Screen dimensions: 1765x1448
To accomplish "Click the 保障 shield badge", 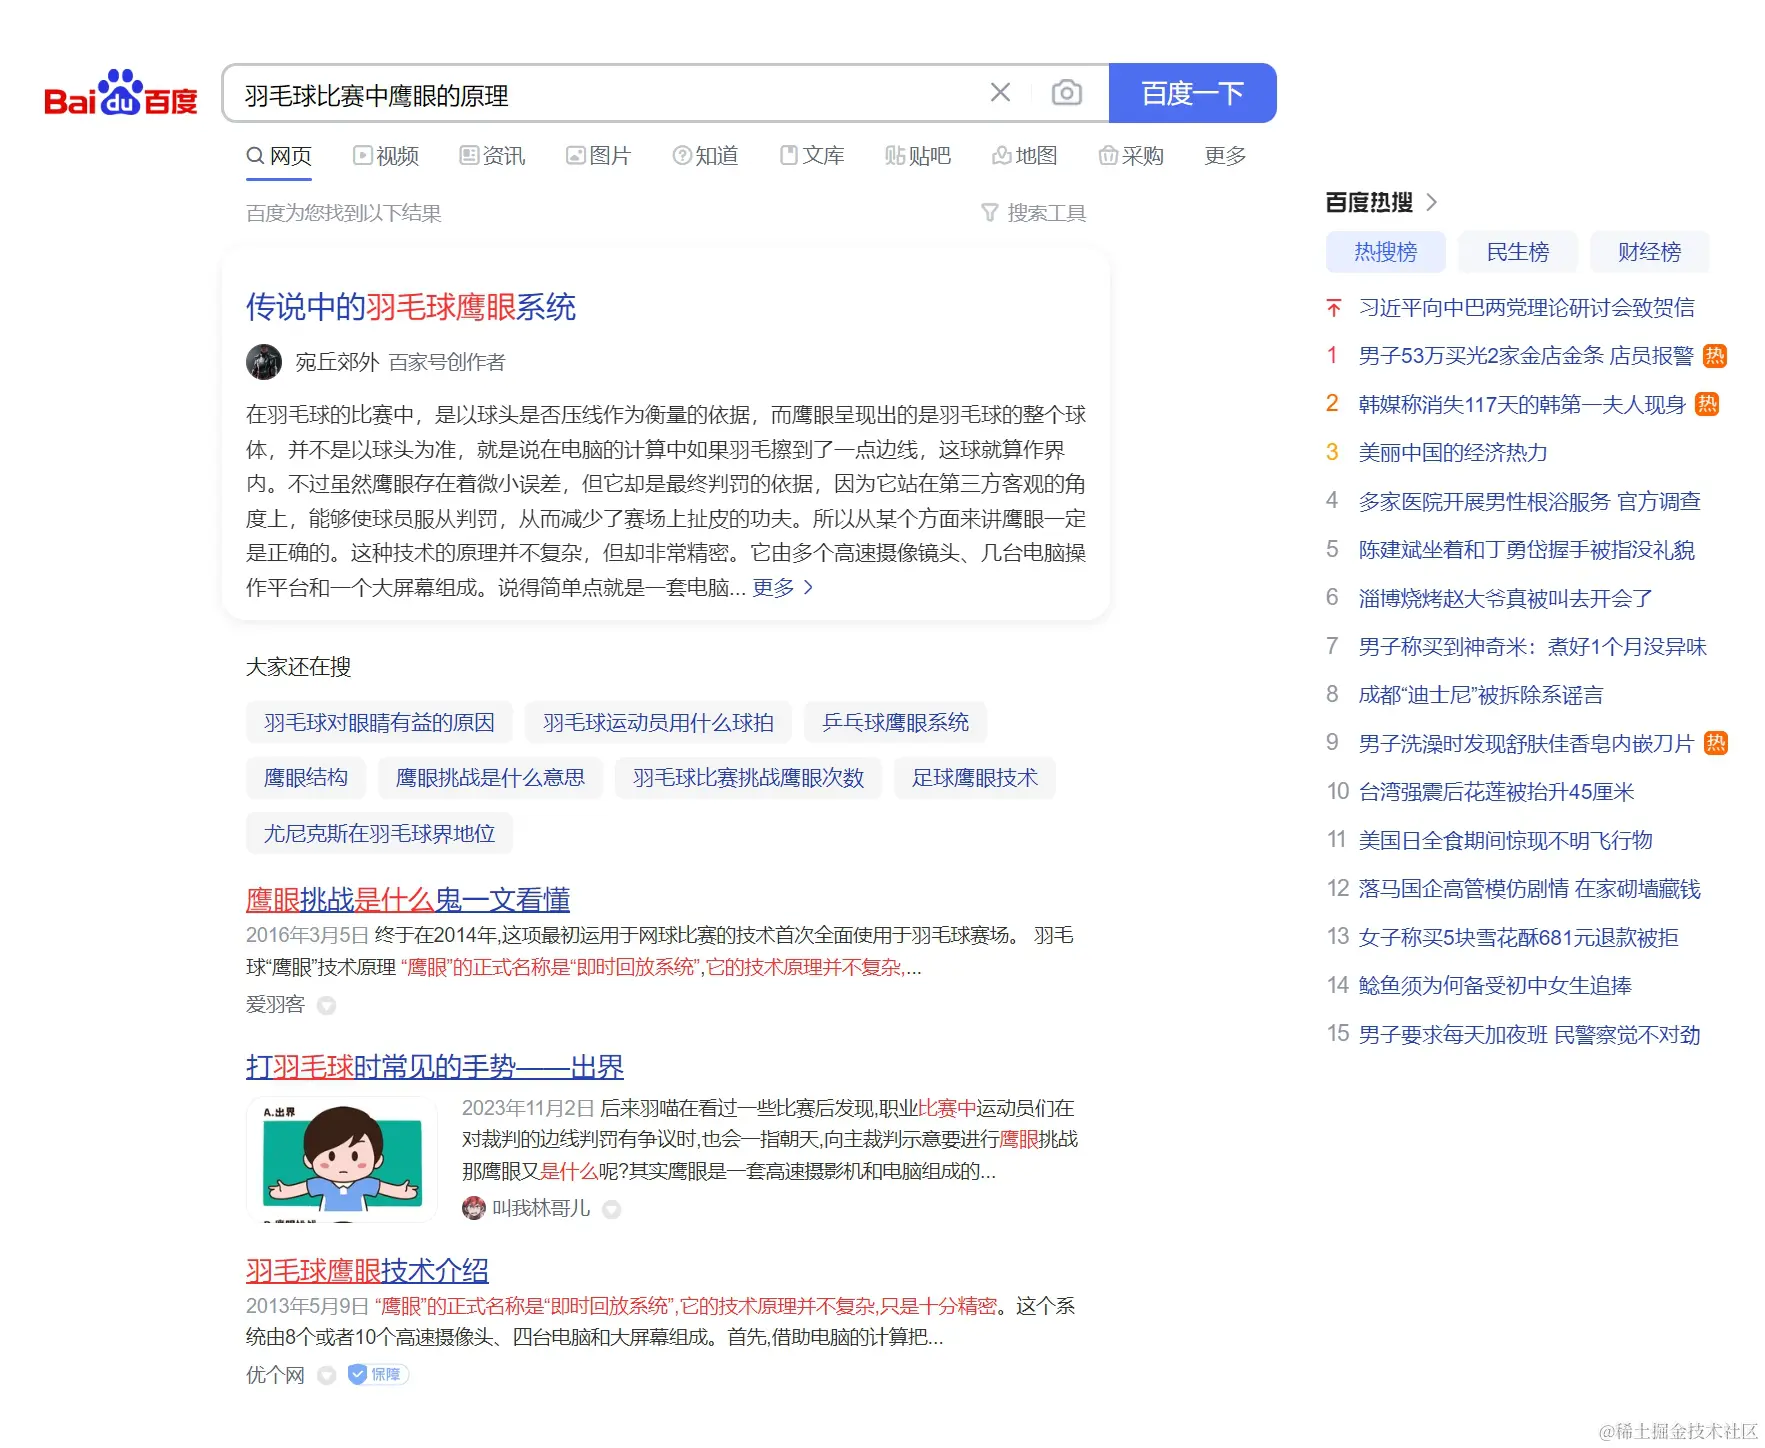I will 378,1375.
